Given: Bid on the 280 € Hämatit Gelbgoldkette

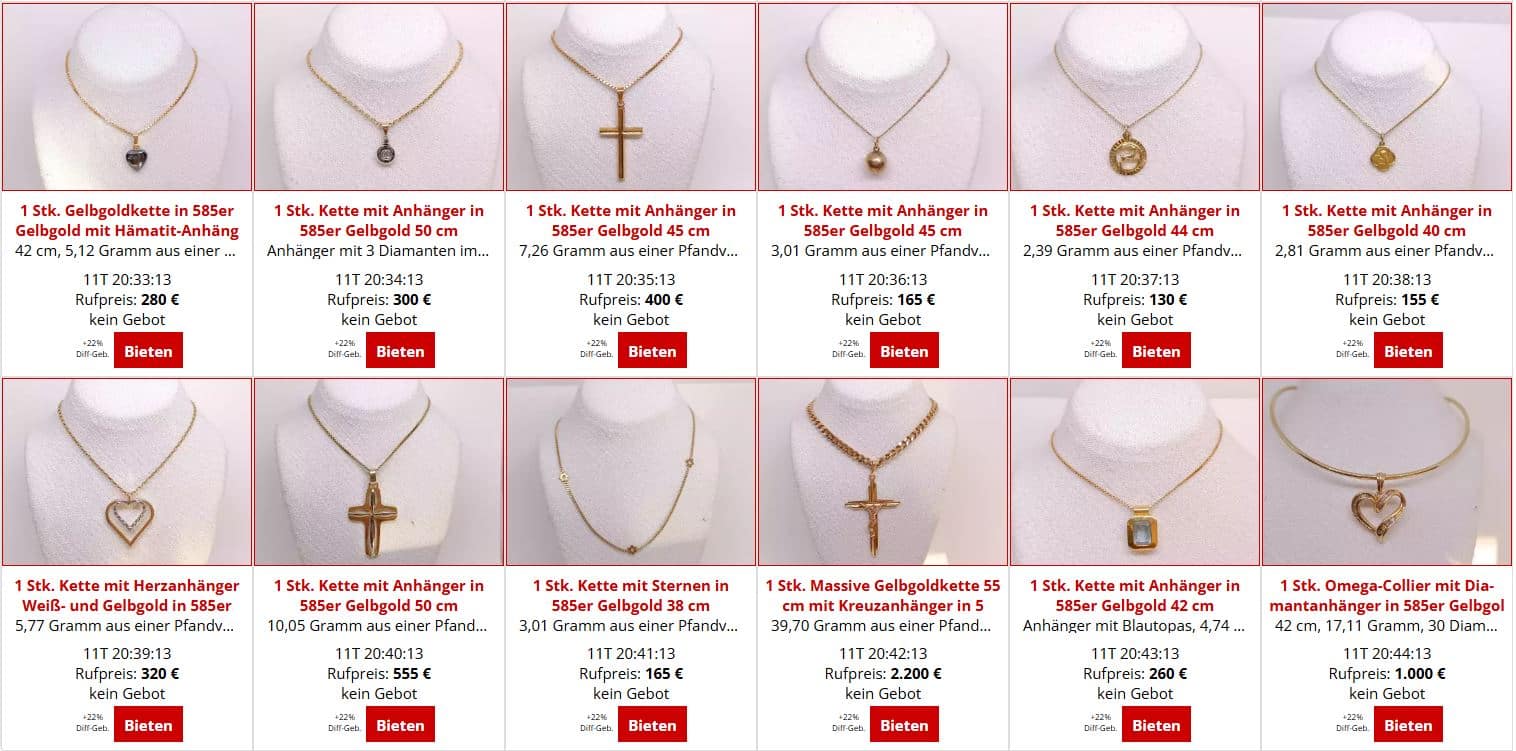Looking at the screenshot, I should 148,351.
